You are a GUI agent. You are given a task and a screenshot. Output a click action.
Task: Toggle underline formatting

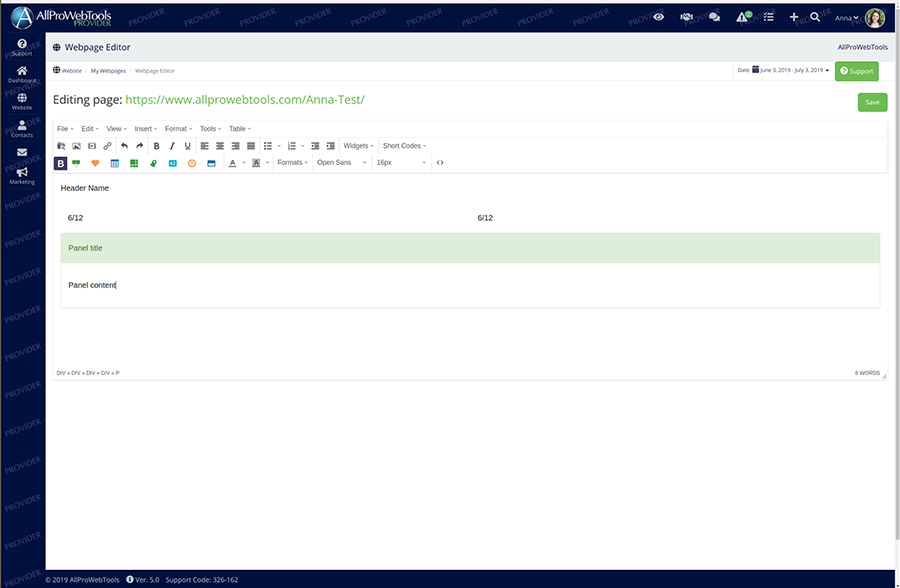(187, 146)
